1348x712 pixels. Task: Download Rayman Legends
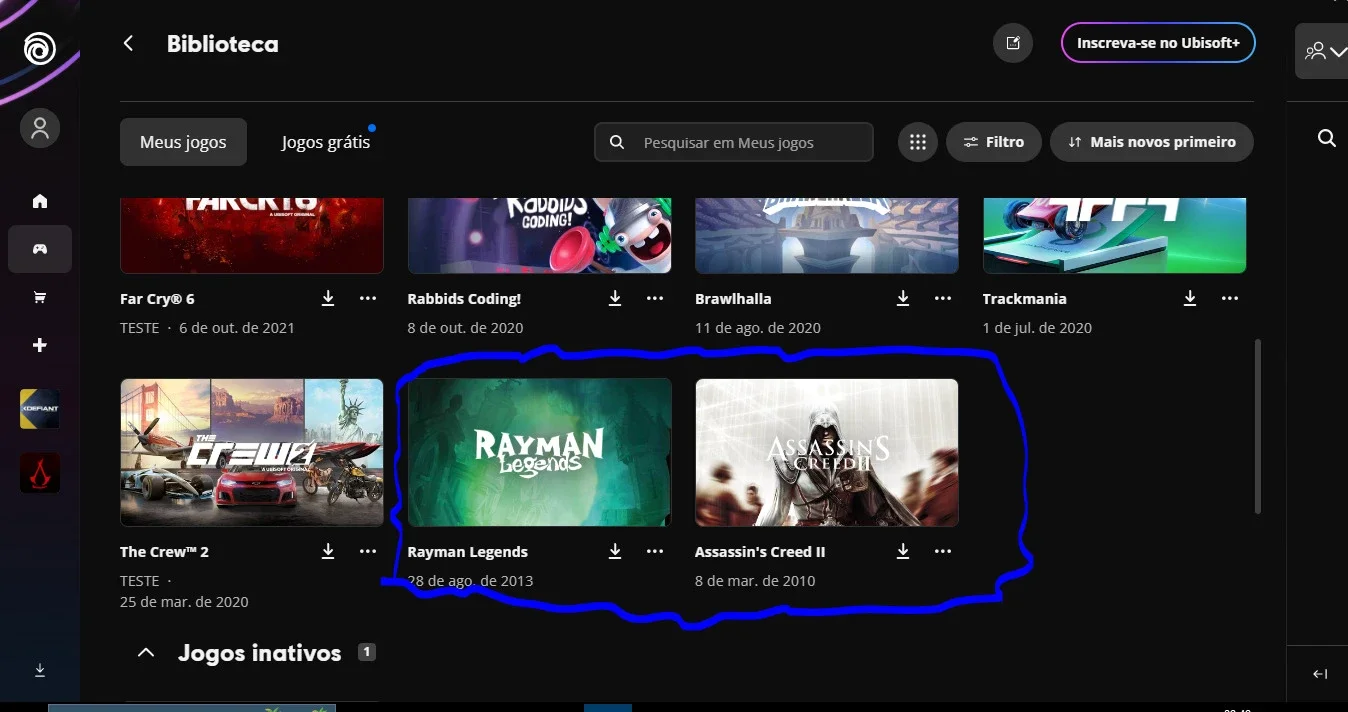point(615,551)
